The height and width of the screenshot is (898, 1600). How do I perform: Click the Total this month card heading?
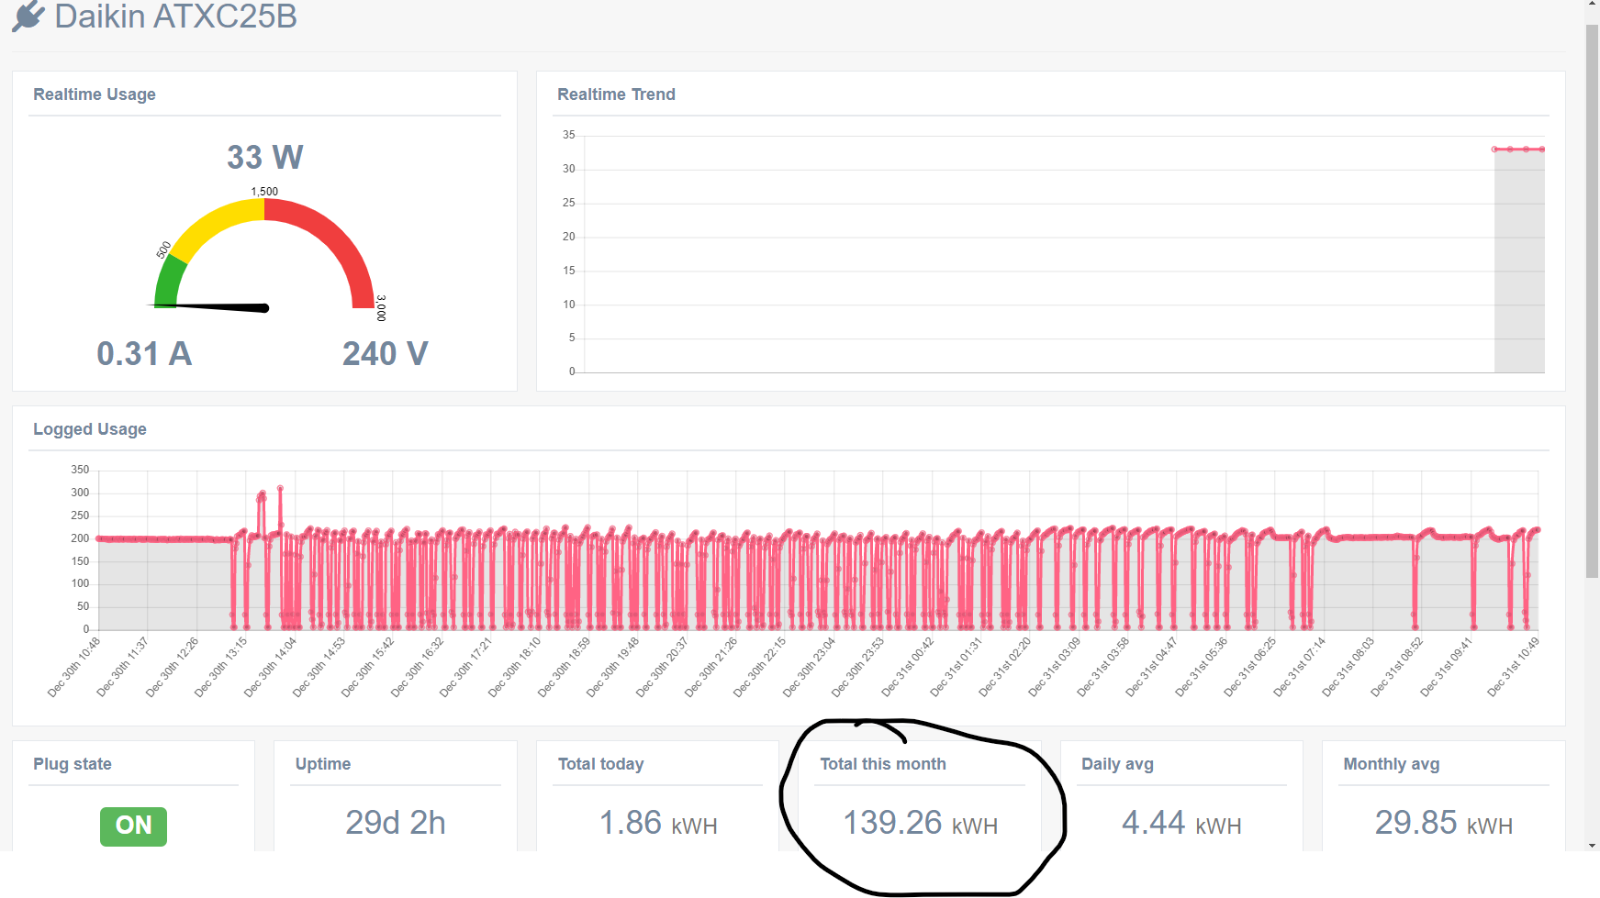pyautogui.click(x=883, y=764)
